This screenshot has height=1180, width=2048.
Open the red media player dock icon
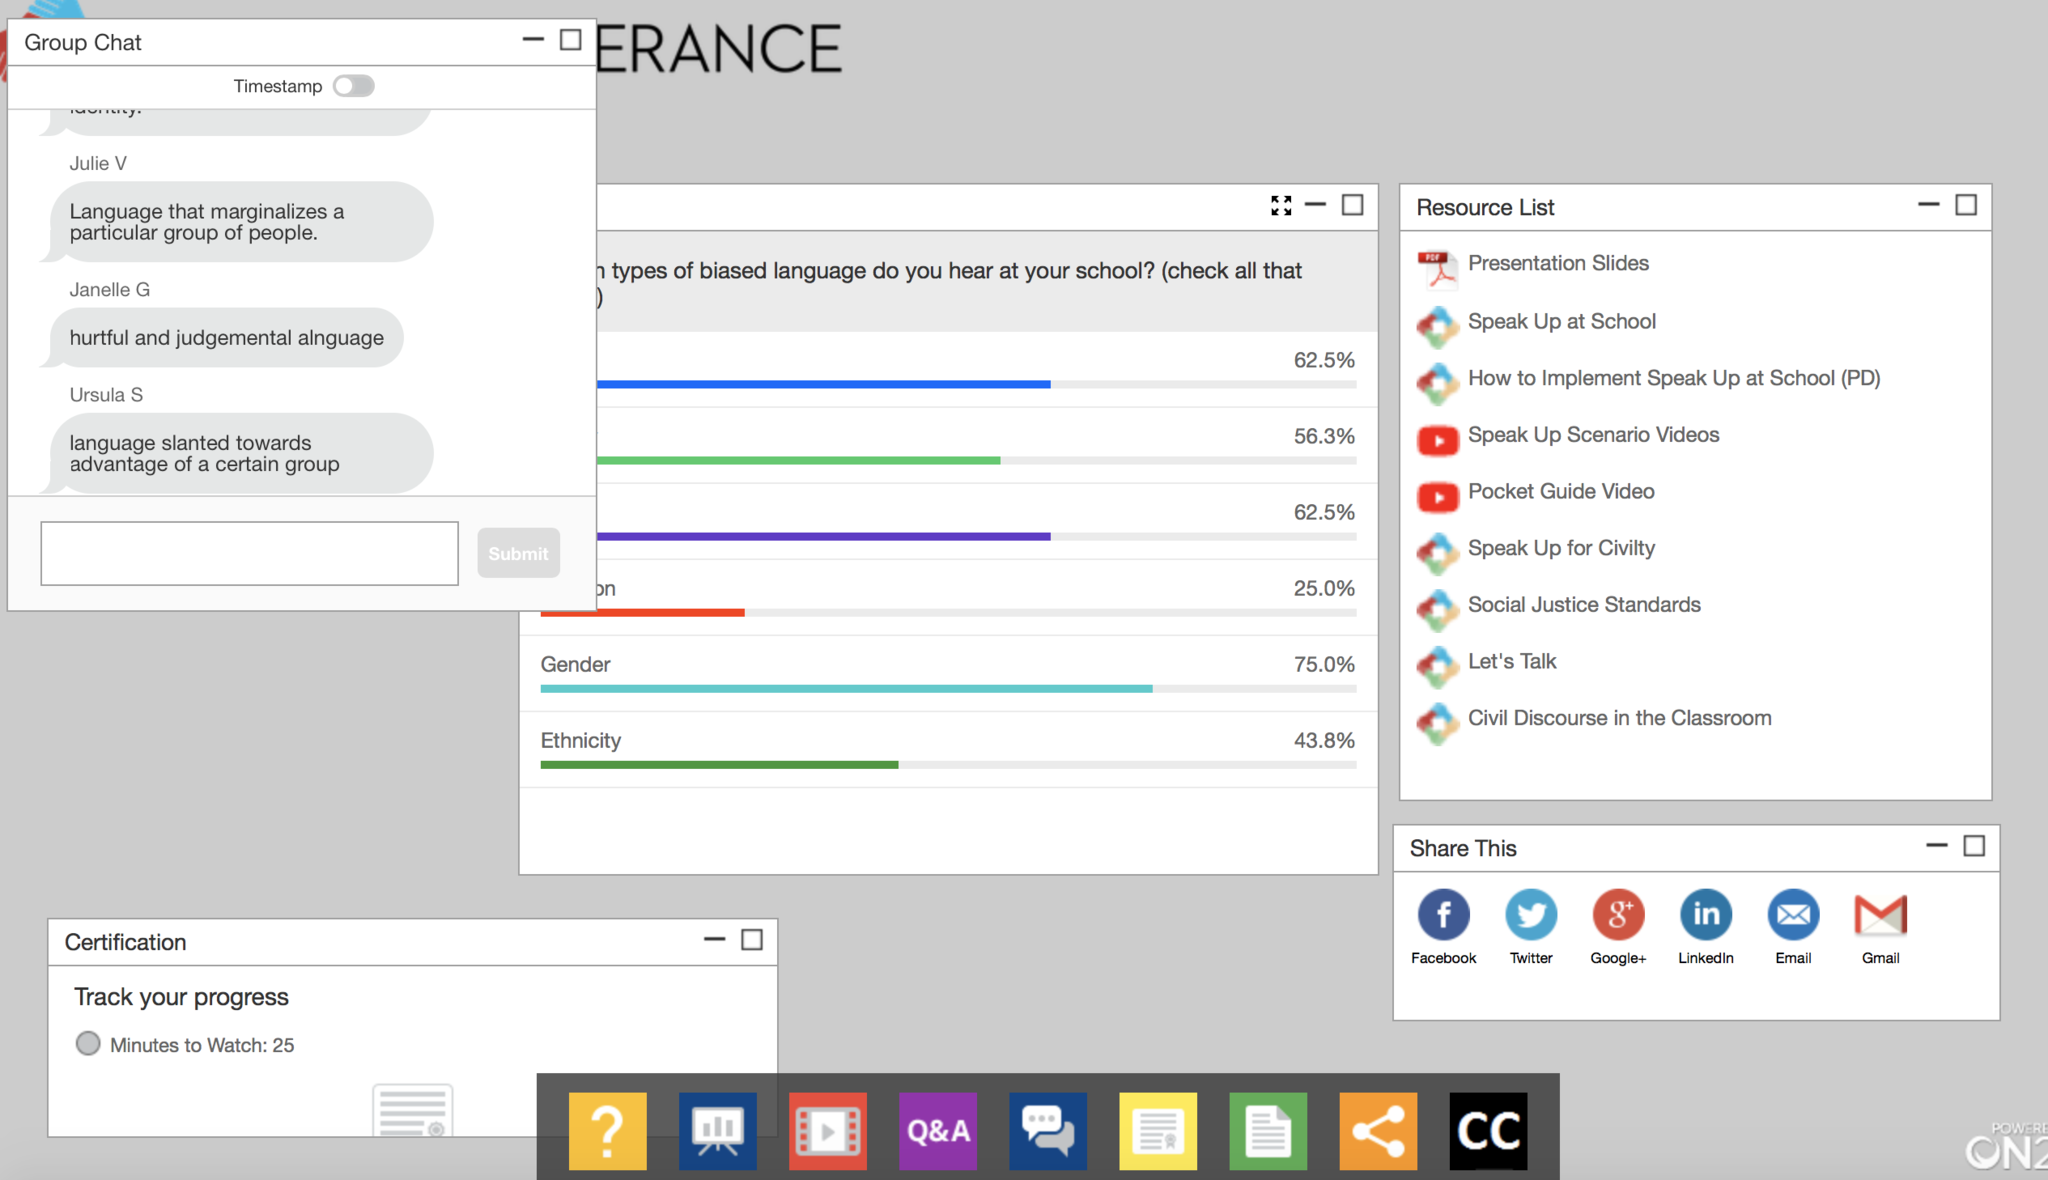(x=827, y=1131)
